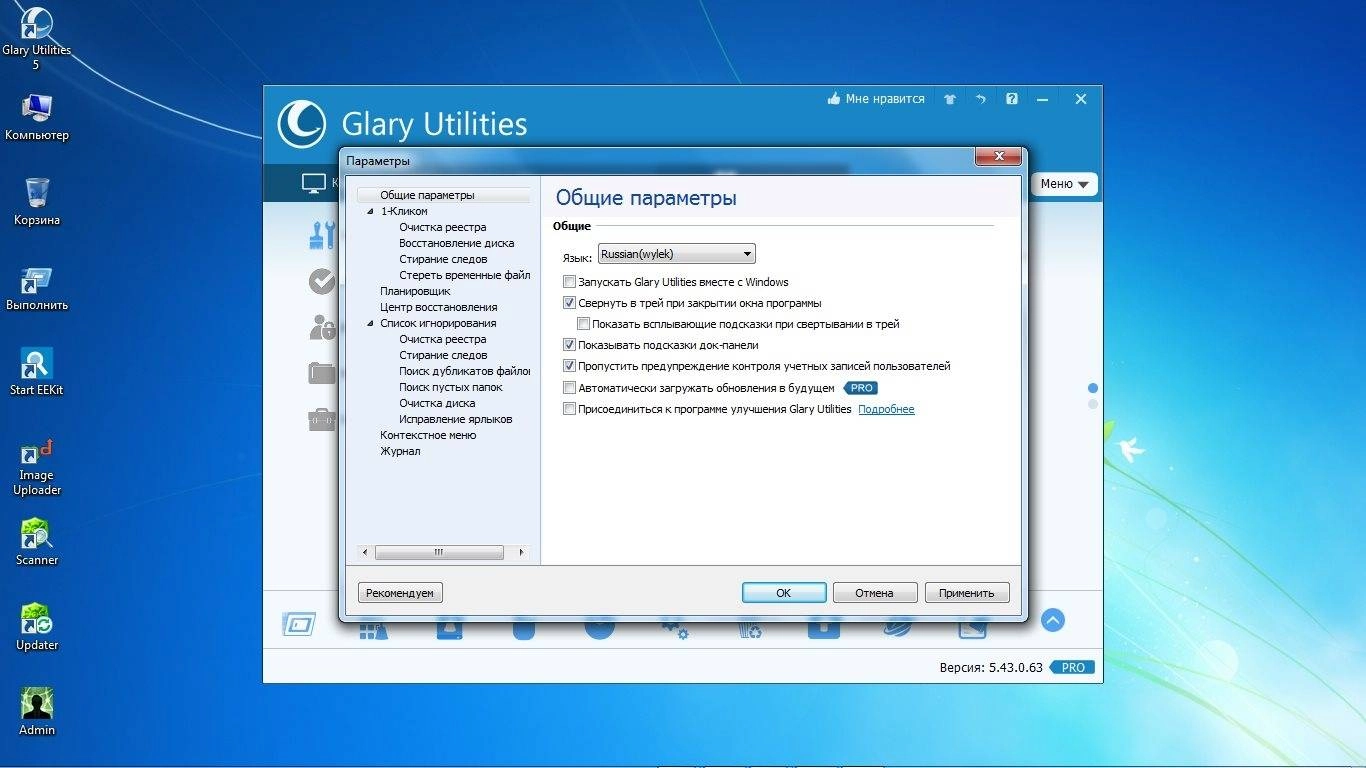Launch the Updater desktop shortcut

click(x=37, y=627)
